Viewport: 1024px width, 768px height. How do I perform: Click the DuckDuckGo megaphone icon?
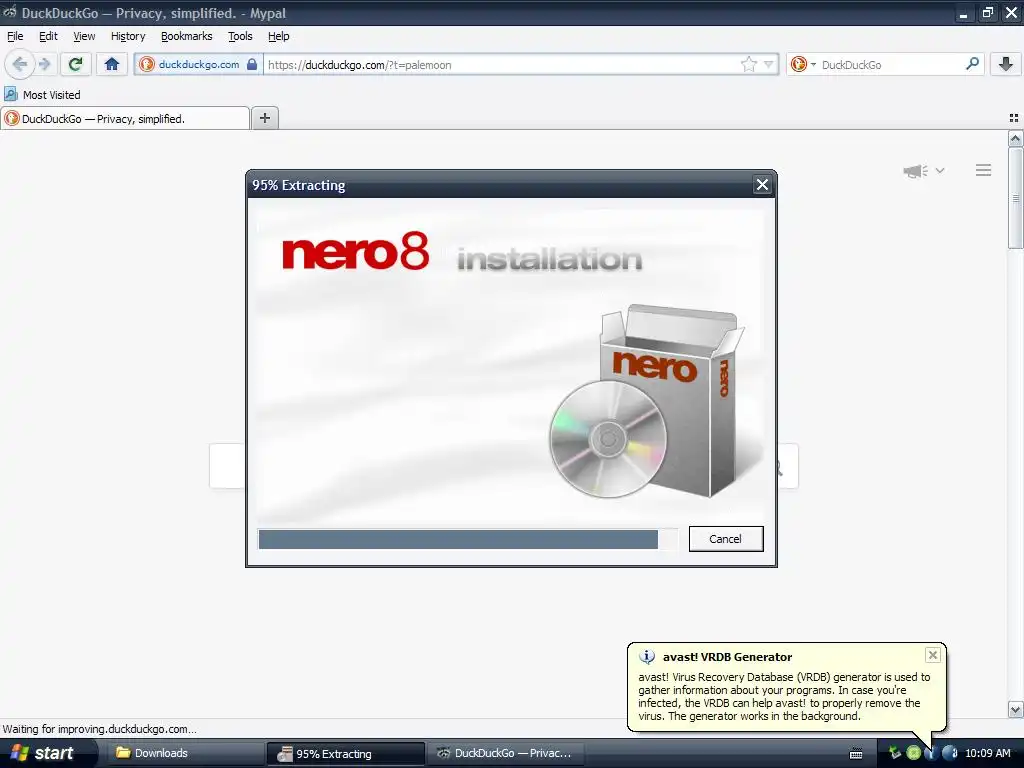point(916,171)
